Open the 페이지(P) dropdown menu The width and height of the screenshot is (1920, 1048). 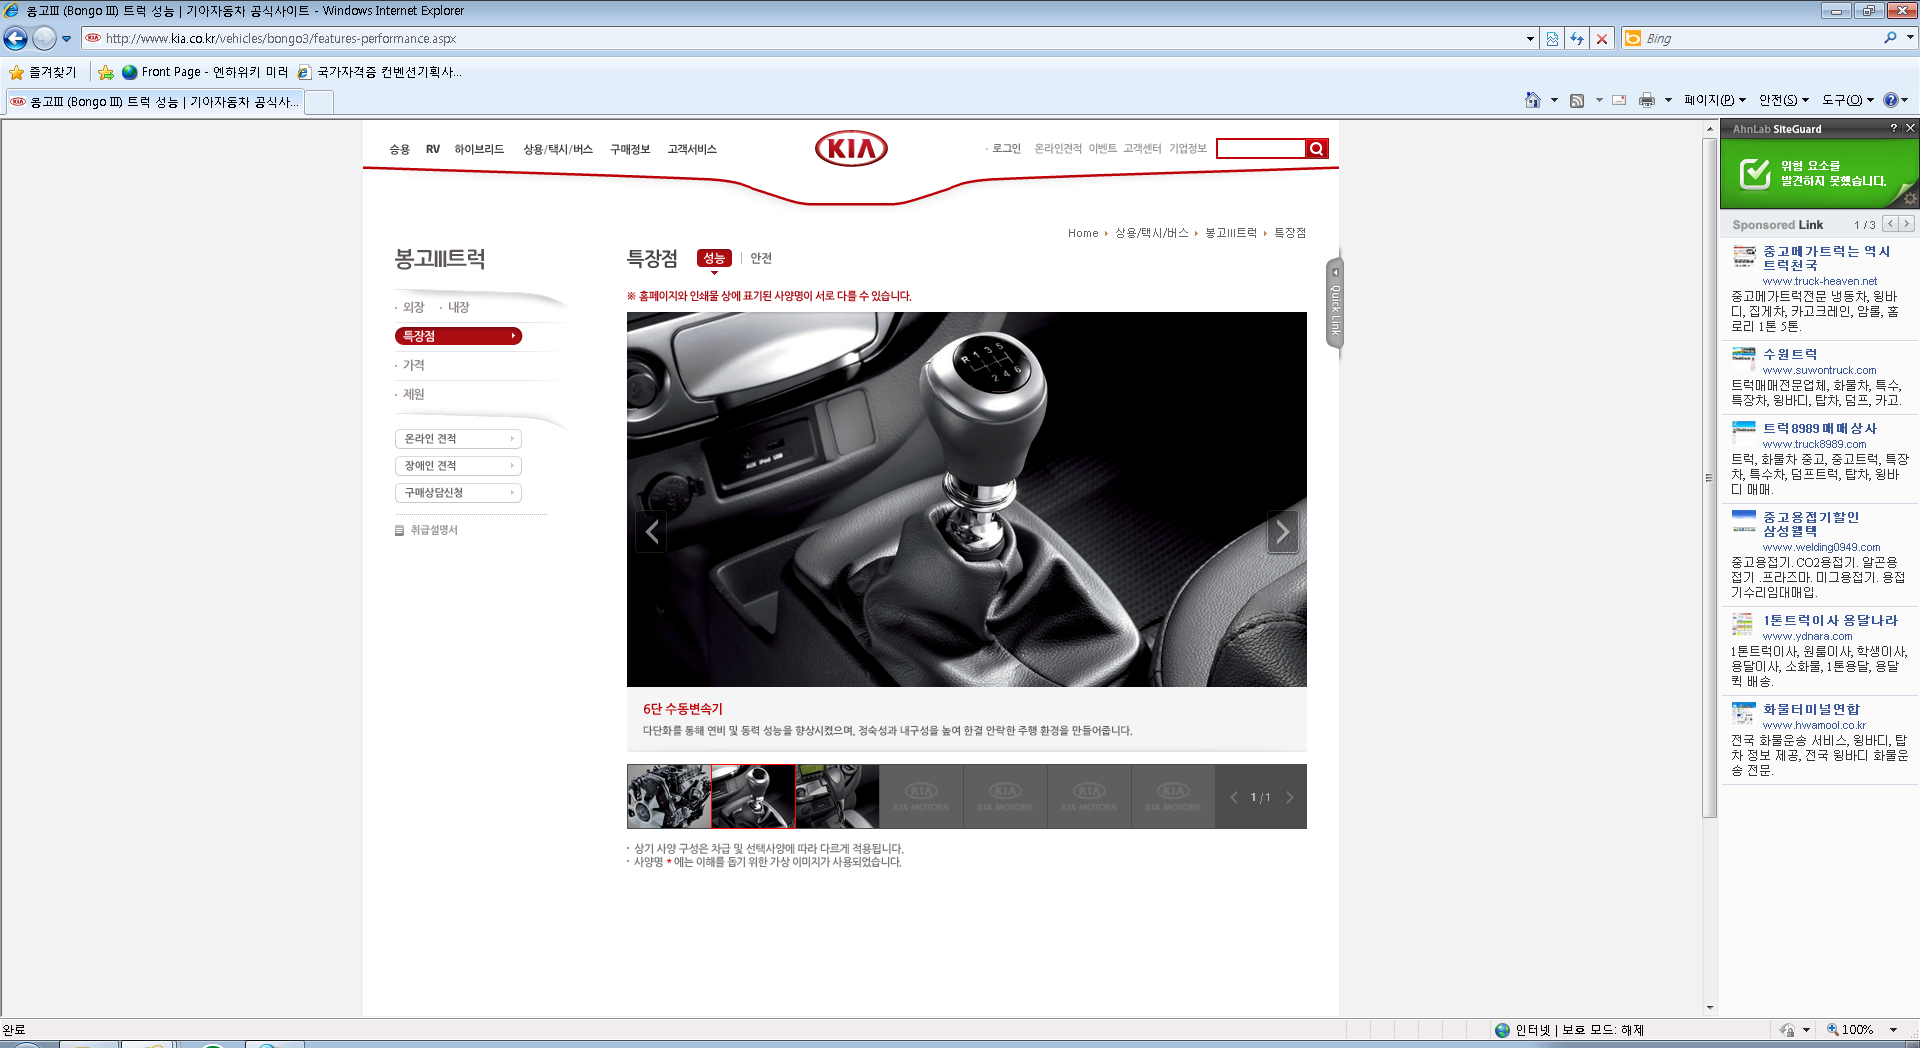[1714, 100]
